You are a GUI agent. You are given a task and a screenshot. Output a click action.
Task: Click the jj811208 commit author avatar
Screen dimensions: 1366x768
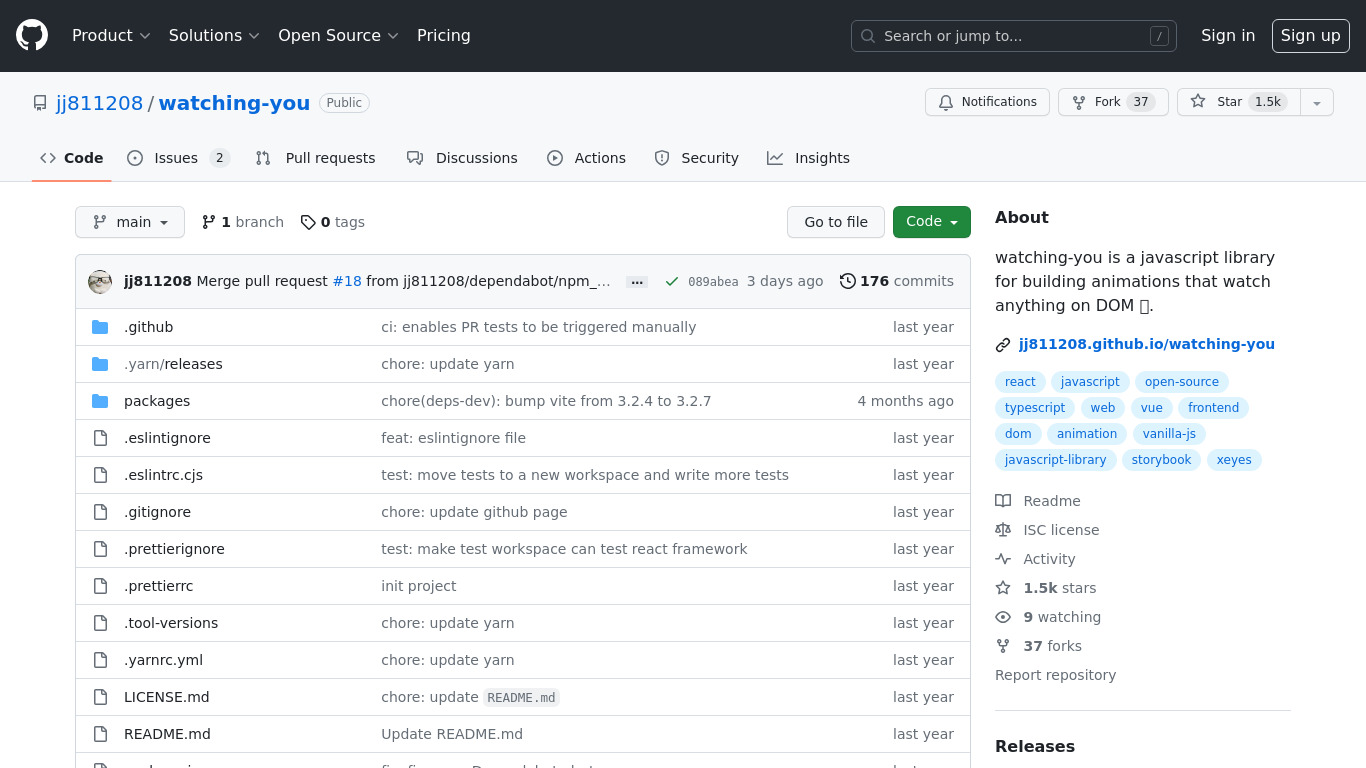[x=100, y=282]
